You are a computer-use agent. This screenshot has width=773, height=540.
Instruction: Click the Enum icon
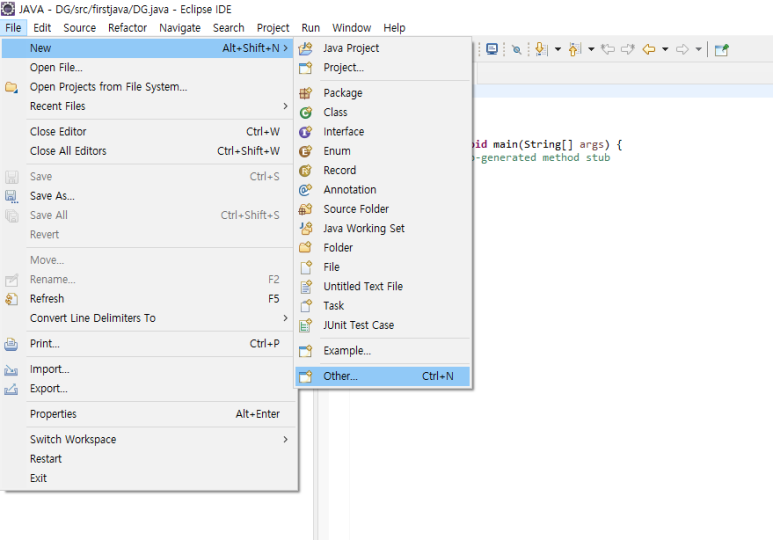(306, 151)
